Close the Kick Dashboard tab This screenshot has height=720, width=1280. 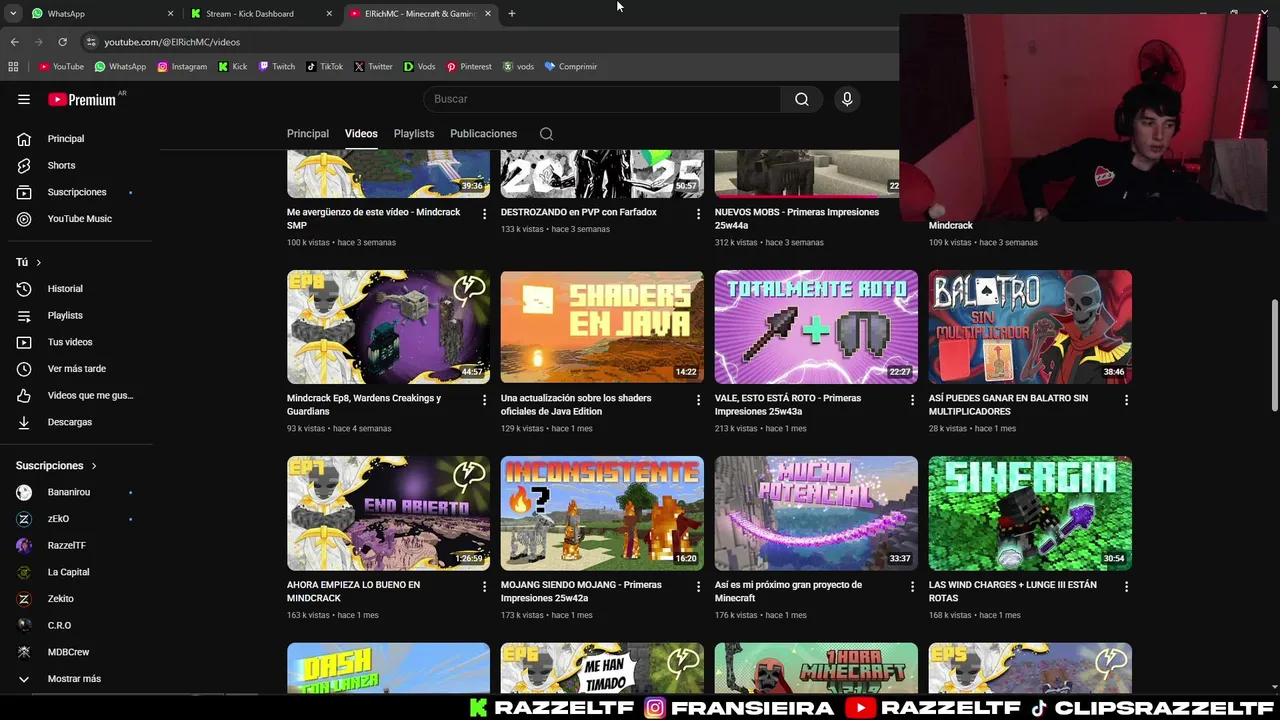point(329,14)
